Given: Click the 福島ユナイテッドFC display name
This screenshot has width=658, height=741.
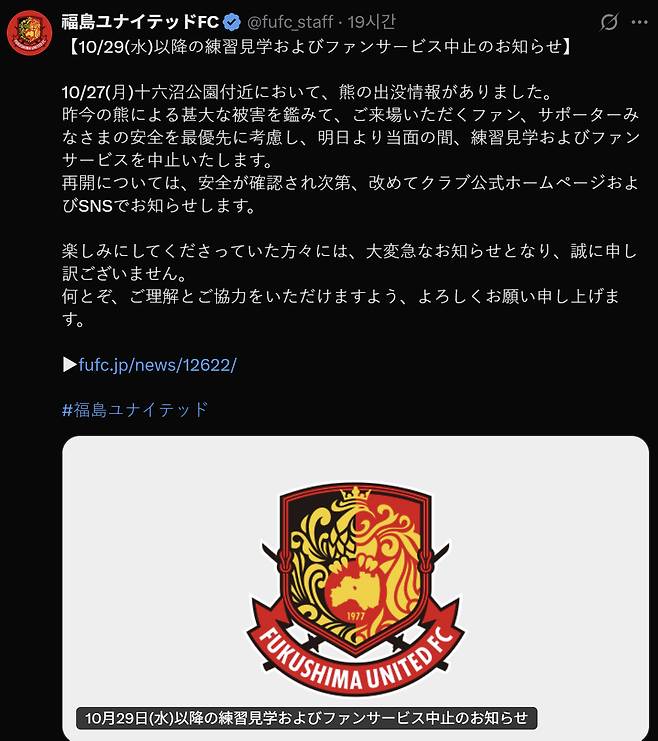Looking at the screenshot, I should click(x=140, y=22).
